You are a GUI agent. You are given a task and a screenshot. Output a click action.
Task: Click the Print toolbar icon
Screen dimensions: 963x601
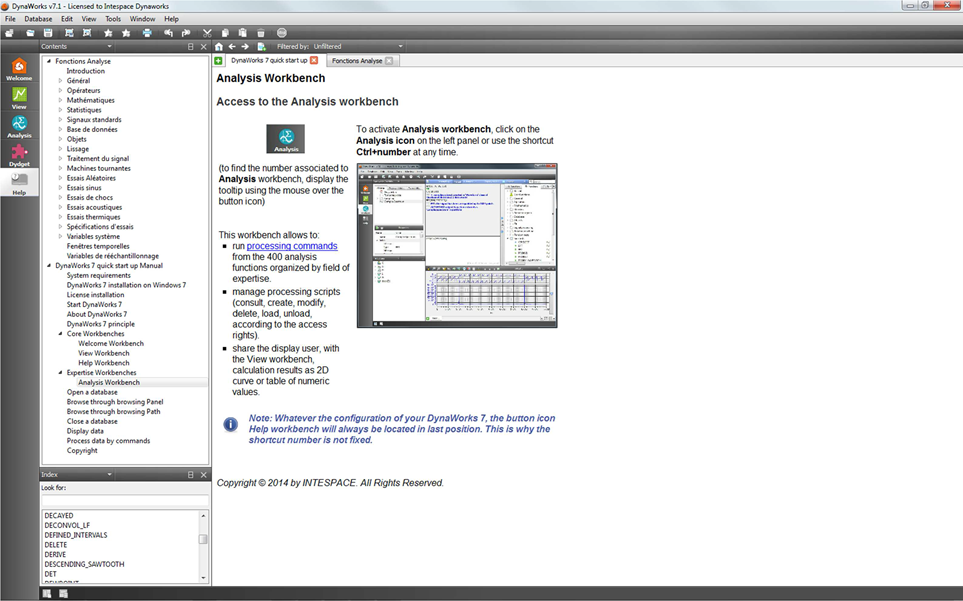tap(147, 33)
